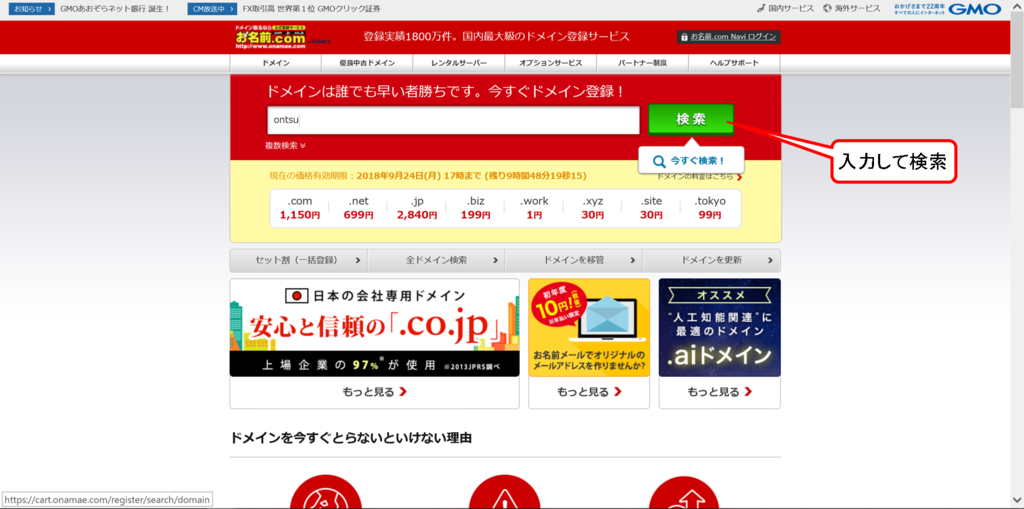Click the domain search input field
Viewport: 1024px width, 509px height.
[x=453, y=120]
